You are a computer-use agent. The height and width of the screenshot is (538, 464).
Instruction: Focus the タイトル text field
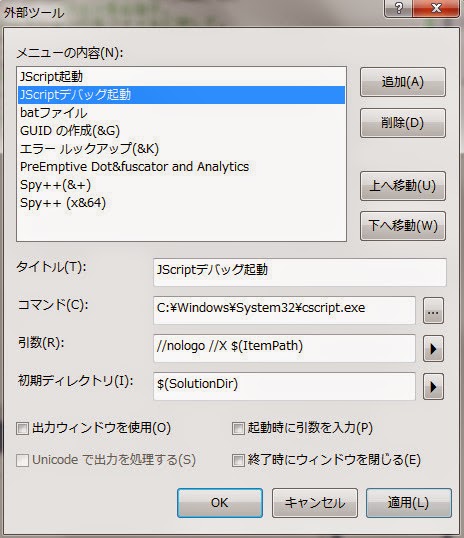(x=300, y=272)
